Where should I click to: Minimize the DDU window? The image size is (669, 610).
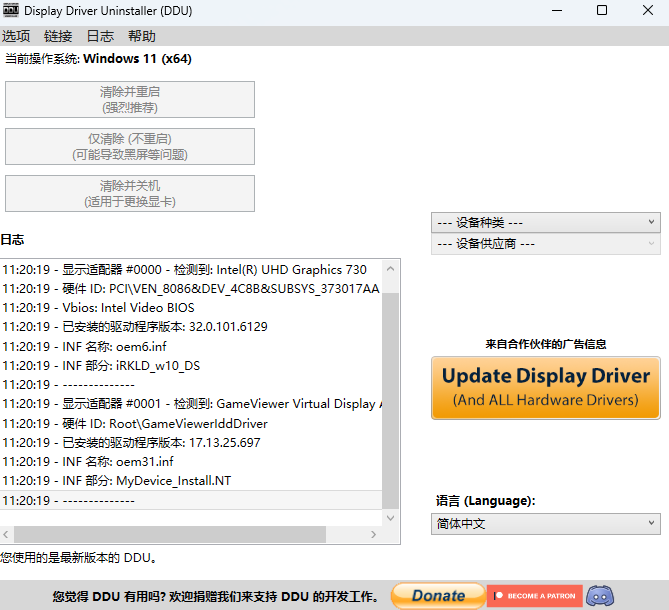555,10
